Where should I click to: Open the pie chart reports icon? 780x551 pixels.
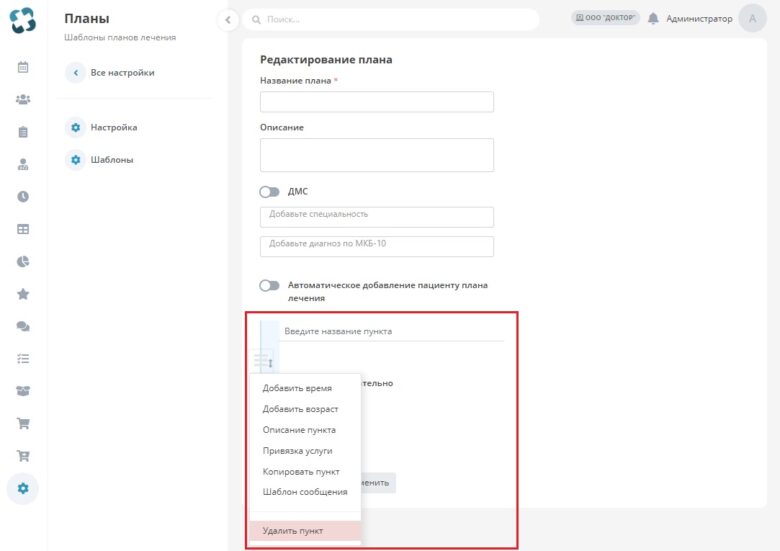[23, 262]
